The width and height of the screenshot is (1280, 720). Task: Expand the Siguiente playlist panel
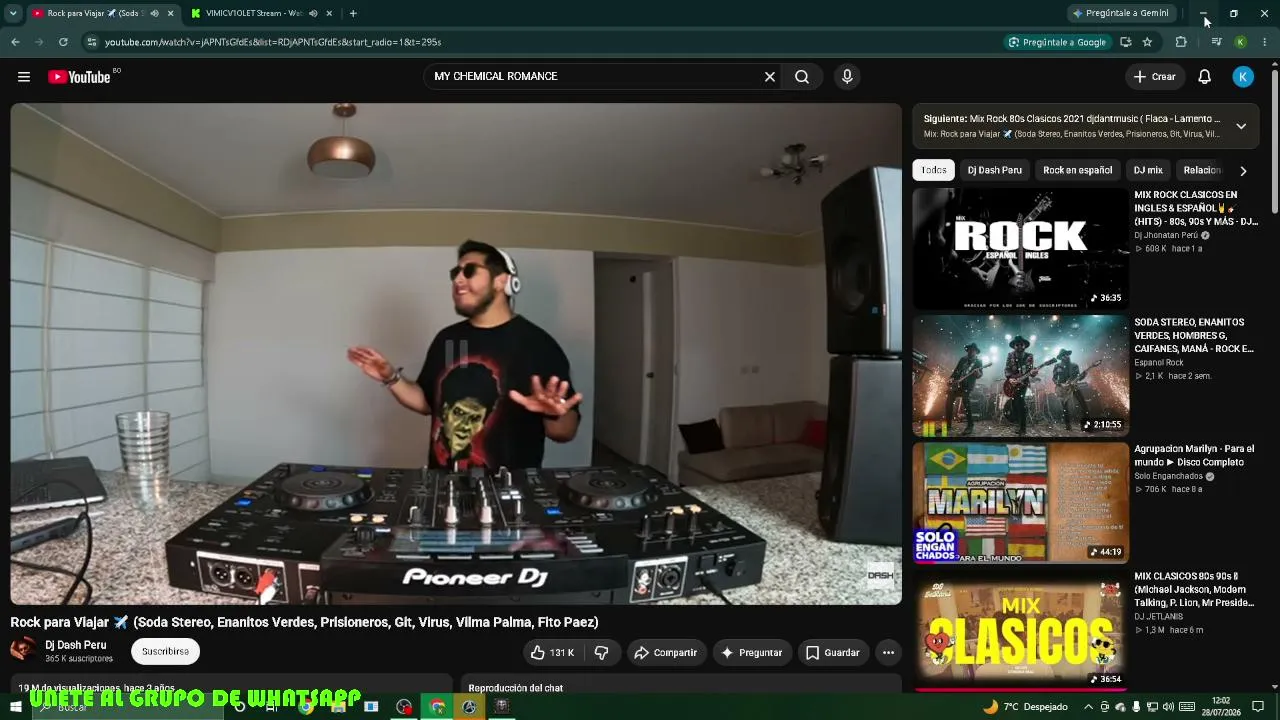(x=1241, y=126)
